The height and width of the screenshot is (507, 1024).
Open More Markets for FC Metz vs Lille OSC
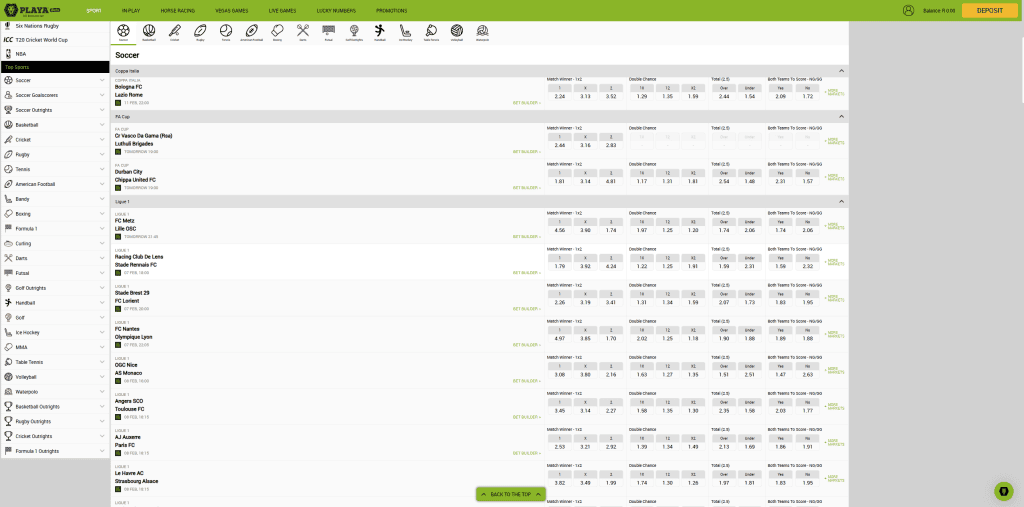[x=835, y=226]
